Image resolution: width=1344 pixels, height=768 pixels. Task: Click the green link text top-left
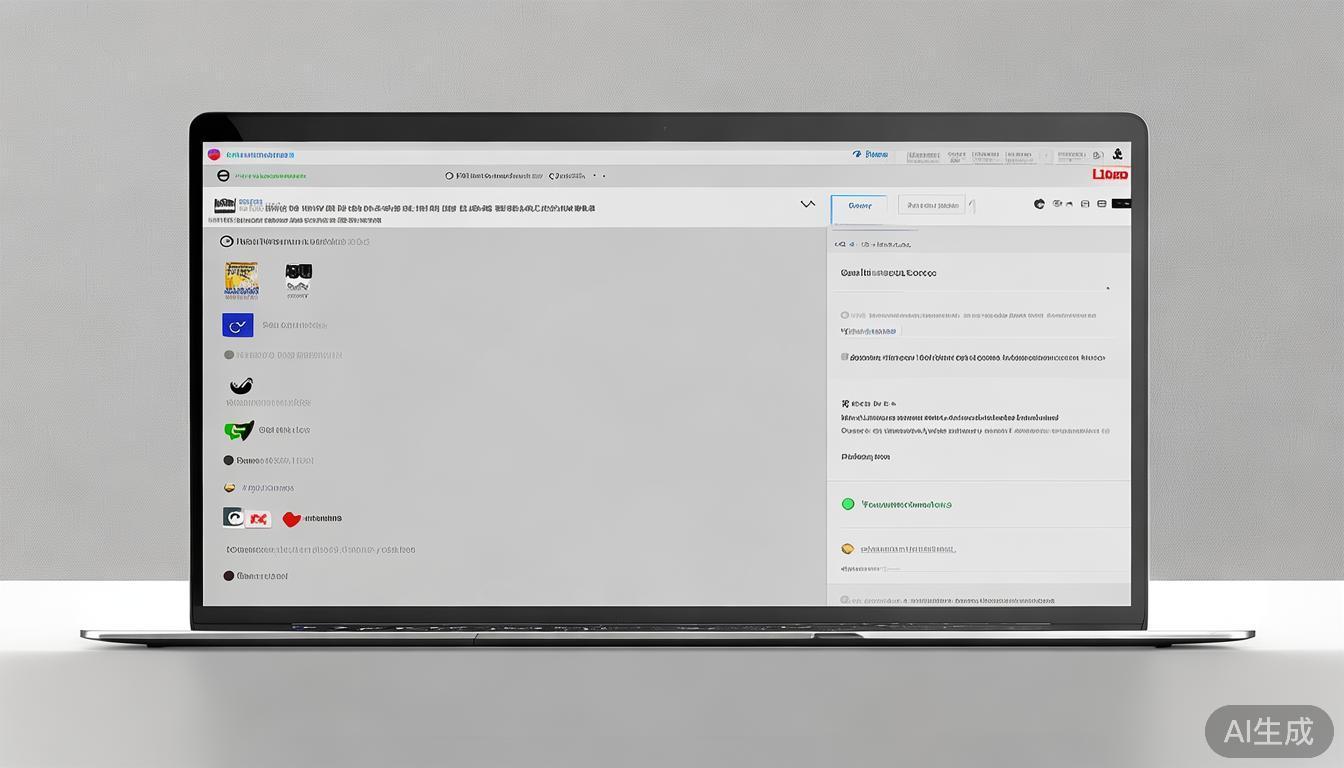pos(271,176)
